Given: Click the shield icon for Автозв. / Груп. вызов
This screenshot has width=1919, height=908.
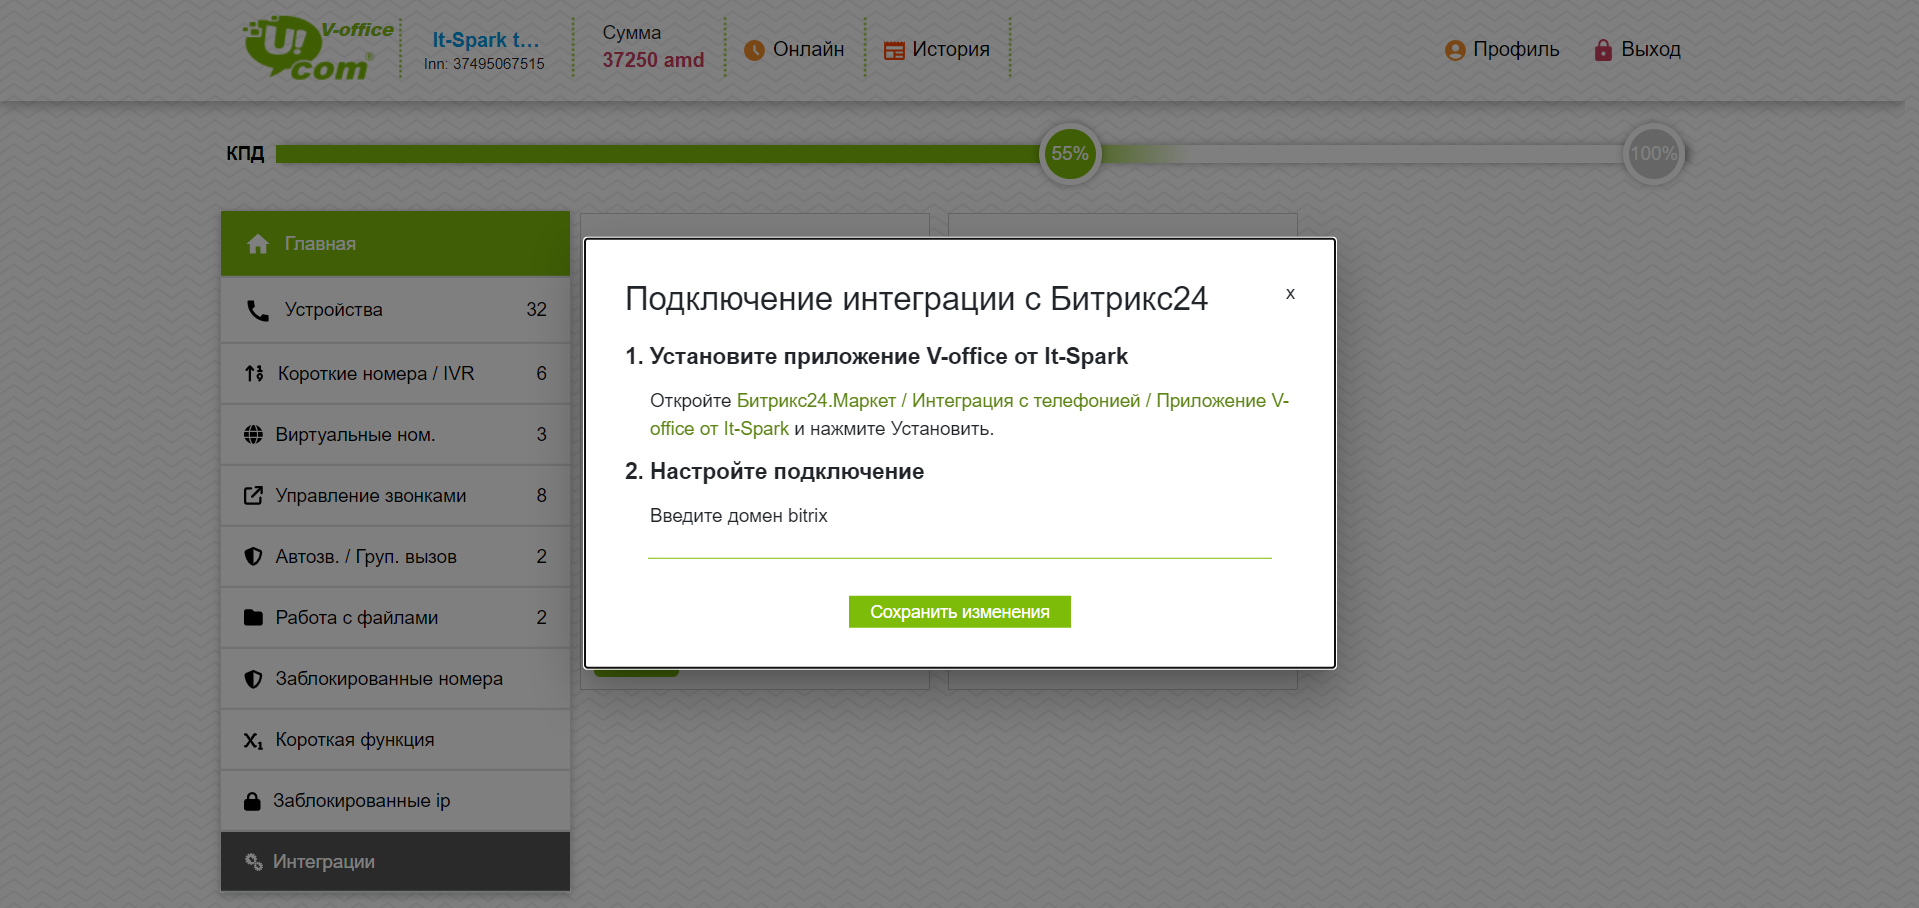Looking at the screenshot, I should (x=254, y=556).
